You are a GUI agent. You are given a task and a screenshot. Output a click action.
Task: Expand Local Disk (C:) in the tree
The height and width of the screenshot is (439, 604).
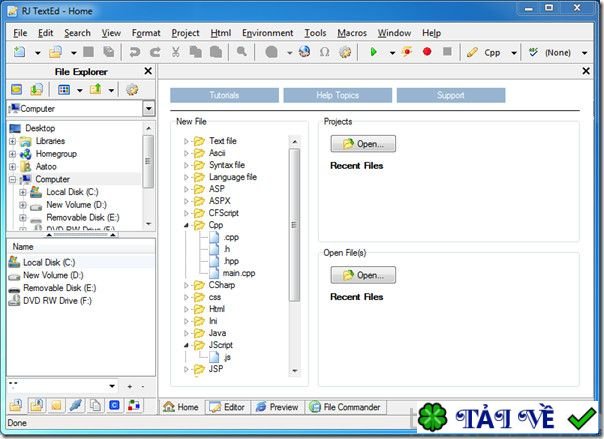coord(23,192)
